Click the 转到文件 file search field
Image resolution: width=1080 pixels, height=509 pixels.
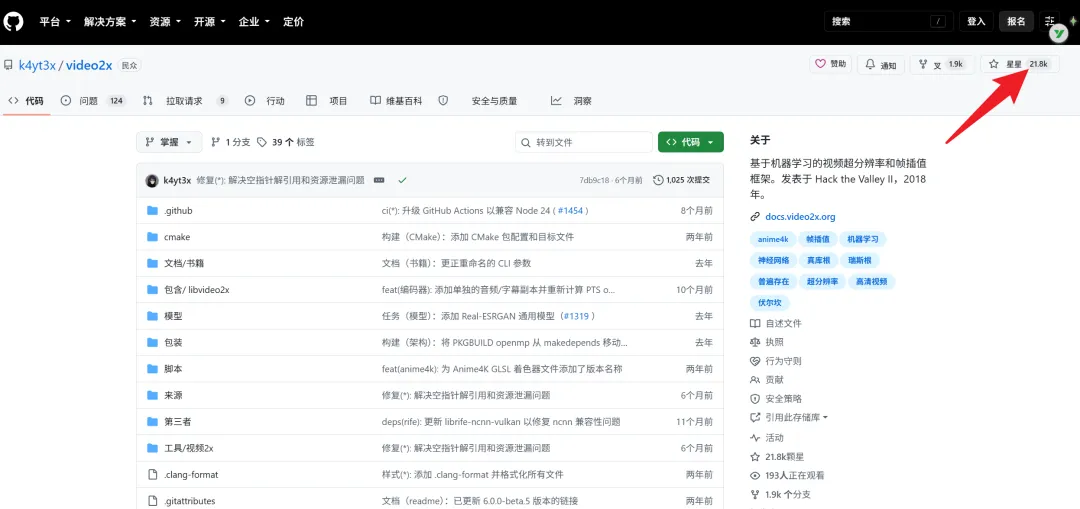click(583, 142)
